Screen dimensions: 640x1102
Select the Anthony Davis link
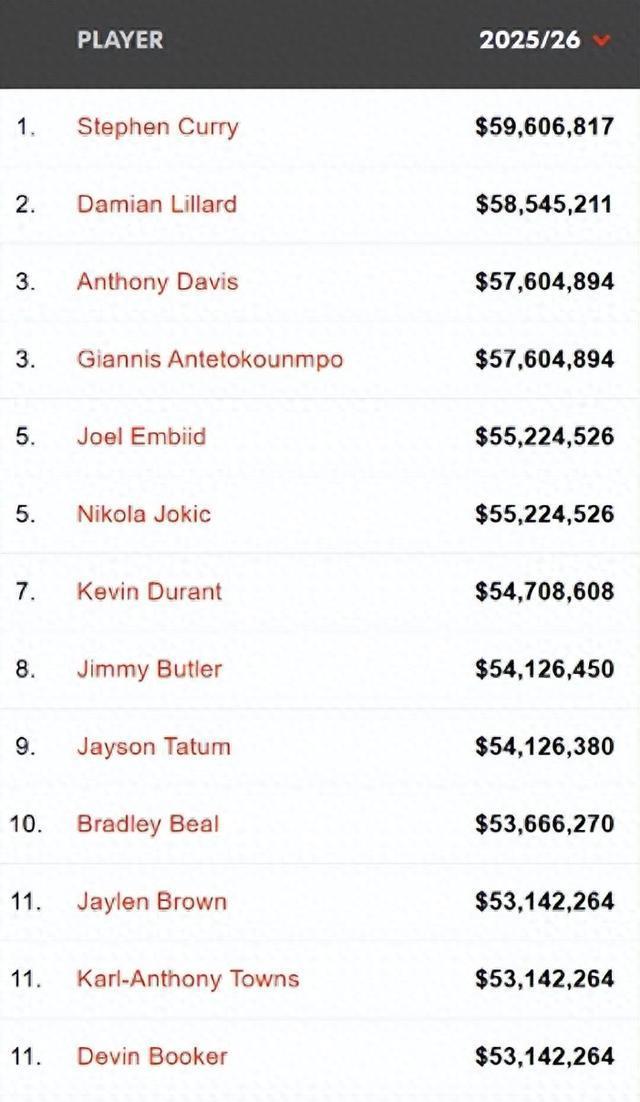(x=157, y=283)
